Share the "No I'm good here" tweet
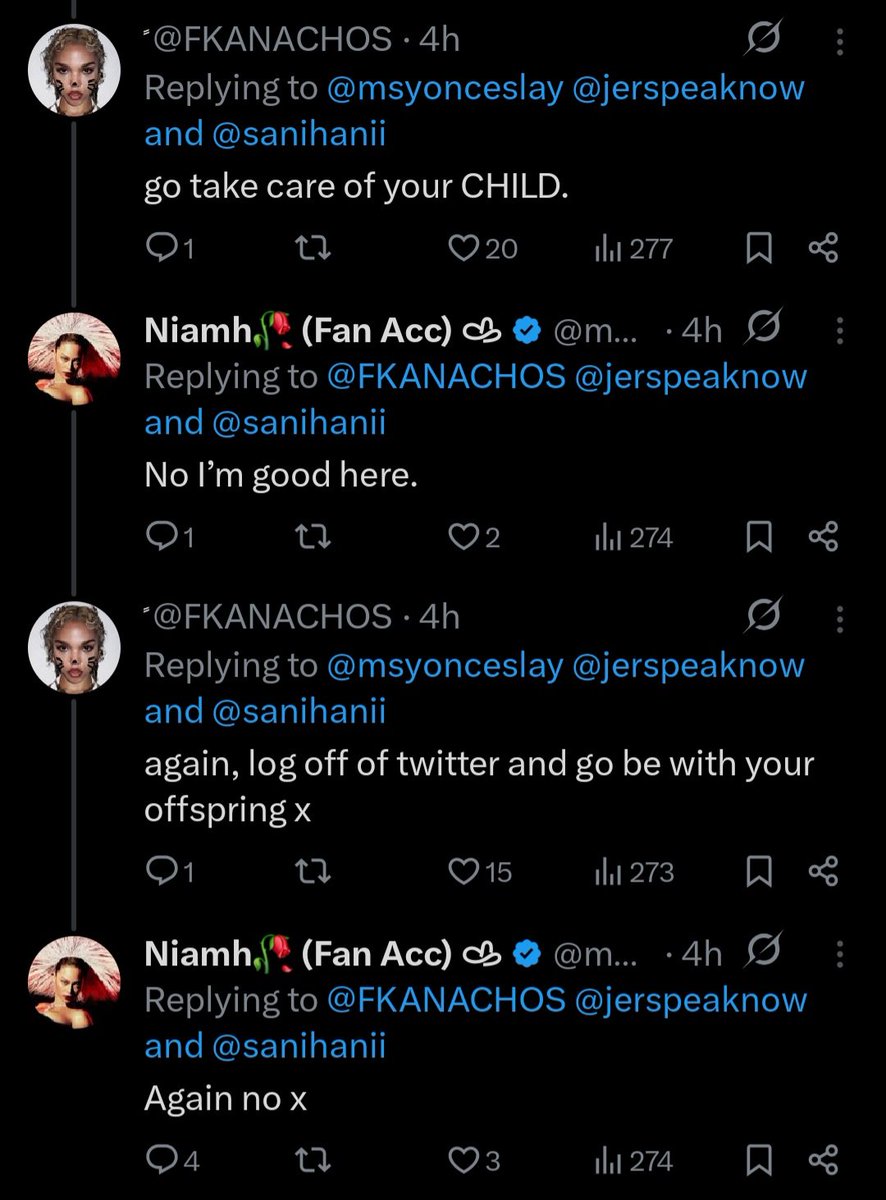886x1200 pixels. [822, 538]
